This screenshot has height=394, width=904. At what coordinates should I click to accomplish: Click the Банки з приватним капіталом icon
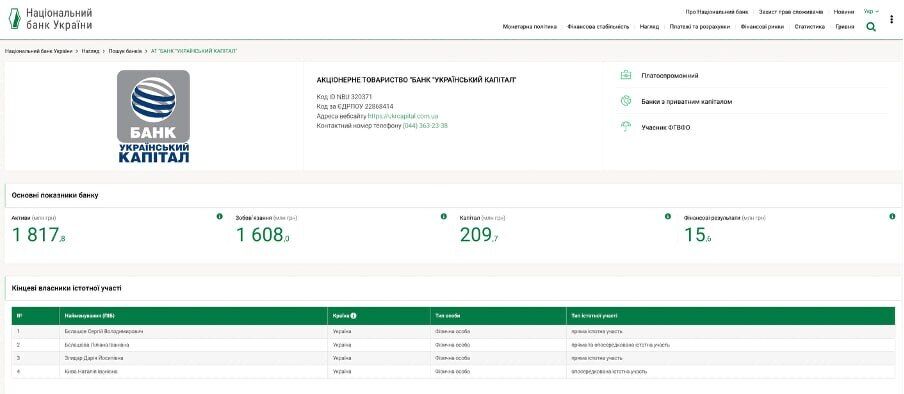pyautogui.click(x=626, y=101)
